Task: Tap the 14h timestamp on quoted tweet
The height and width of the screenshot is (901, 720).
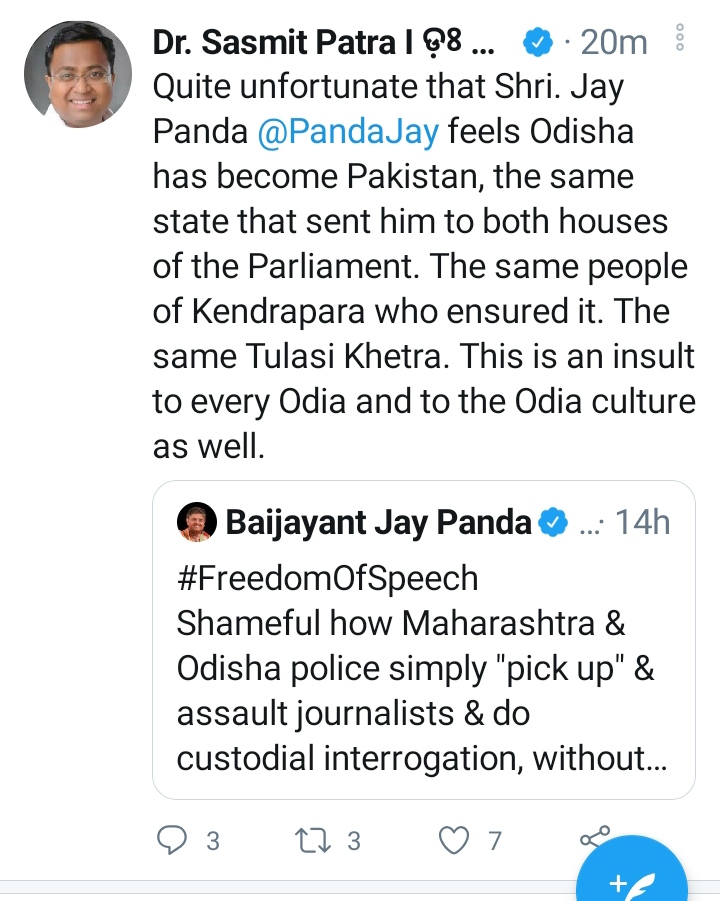Action: [x=642, y=522]
